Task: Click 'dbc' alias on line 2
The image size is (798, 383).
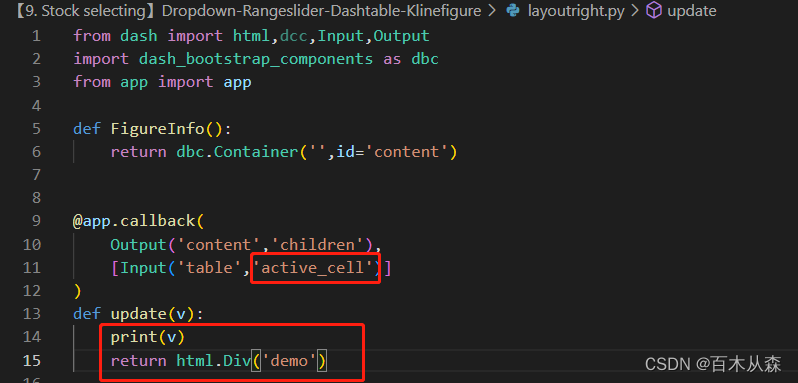Action: [x=425, y=59]
